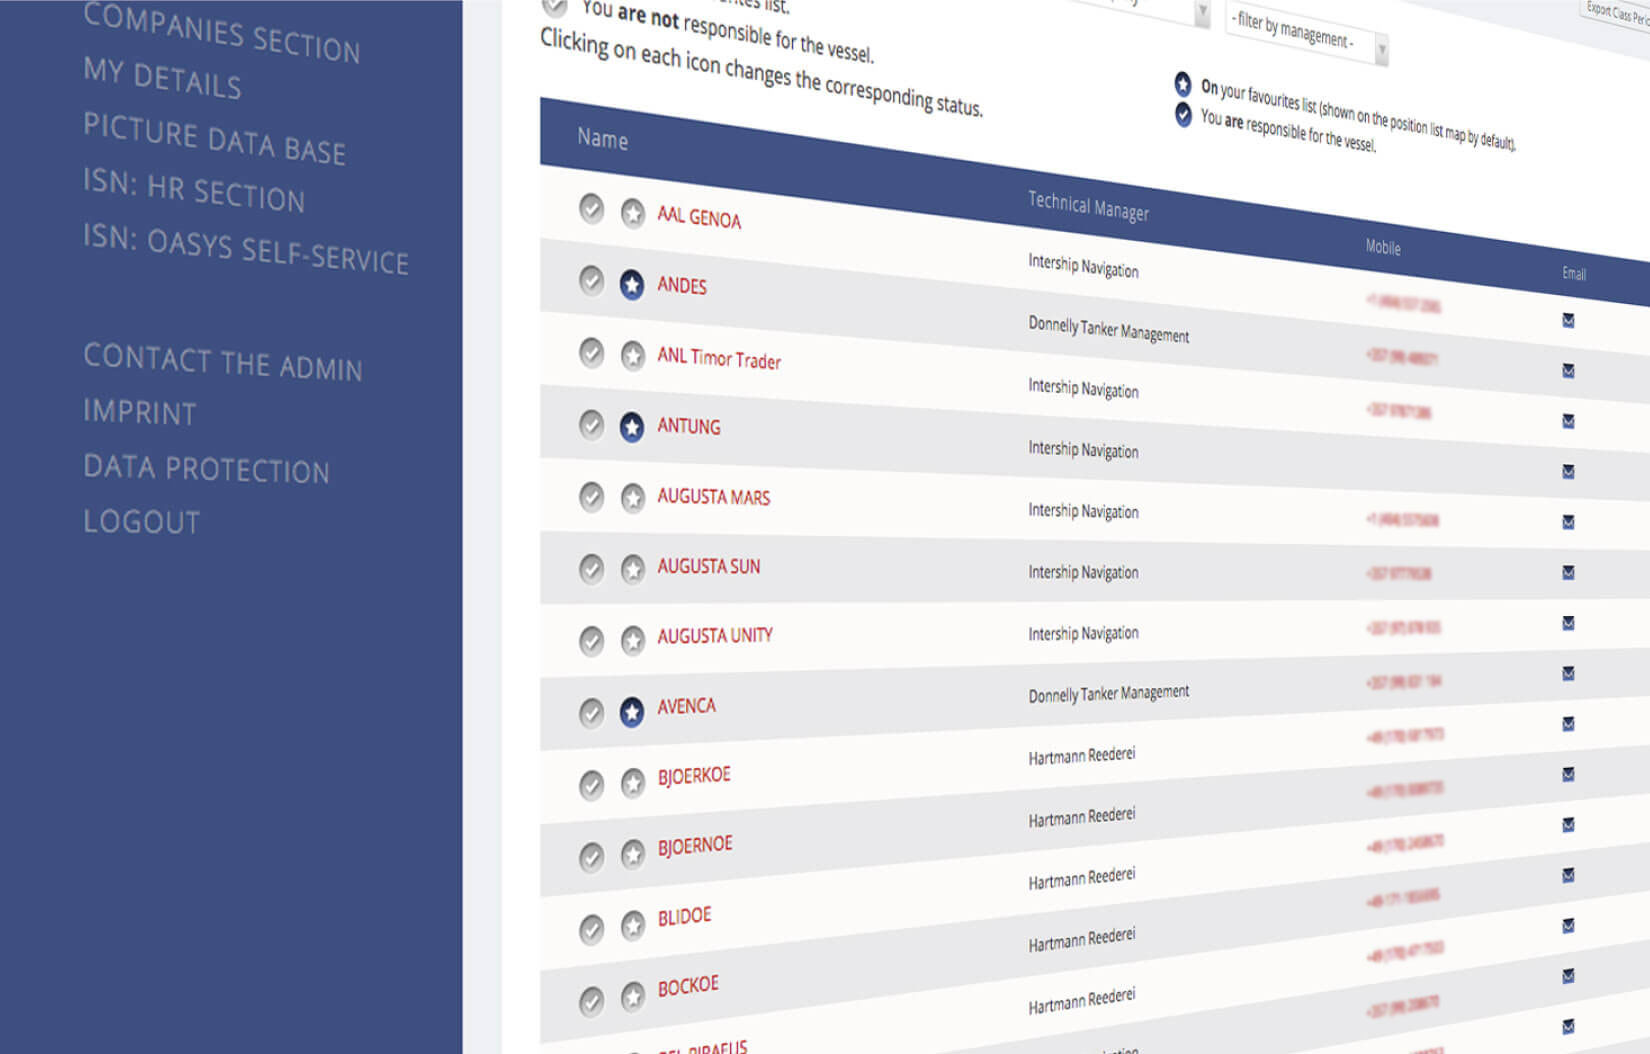Click LOGOUT in the sidebar
1650x1054 pixels.
pos(141,522)
